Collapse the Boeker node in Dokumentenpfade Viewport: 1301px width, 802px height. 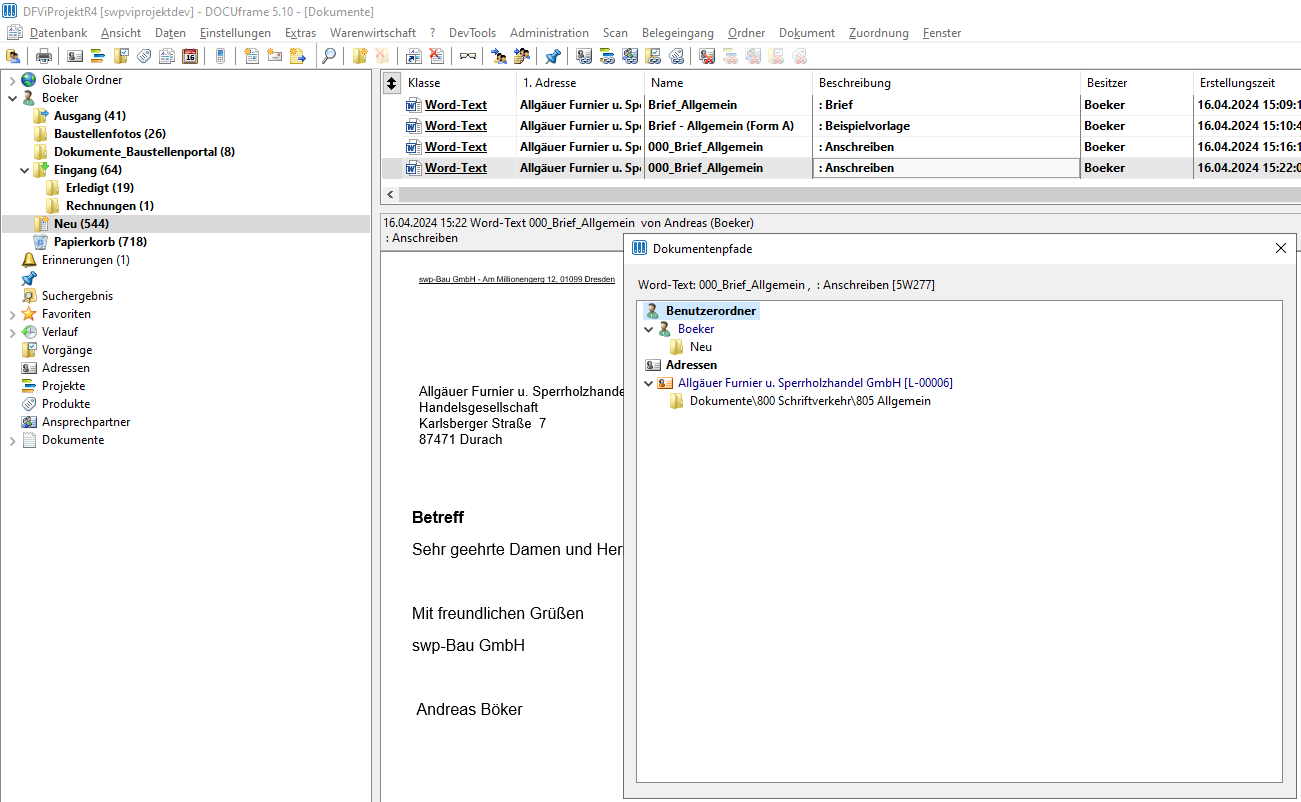coord(649,329)
